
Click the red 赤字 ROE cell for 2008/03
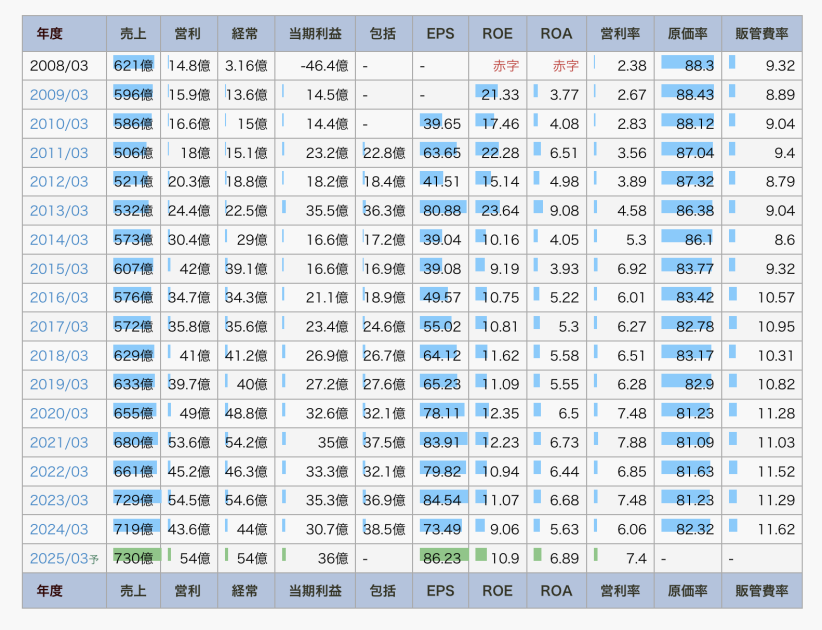(x=507, y=66)
